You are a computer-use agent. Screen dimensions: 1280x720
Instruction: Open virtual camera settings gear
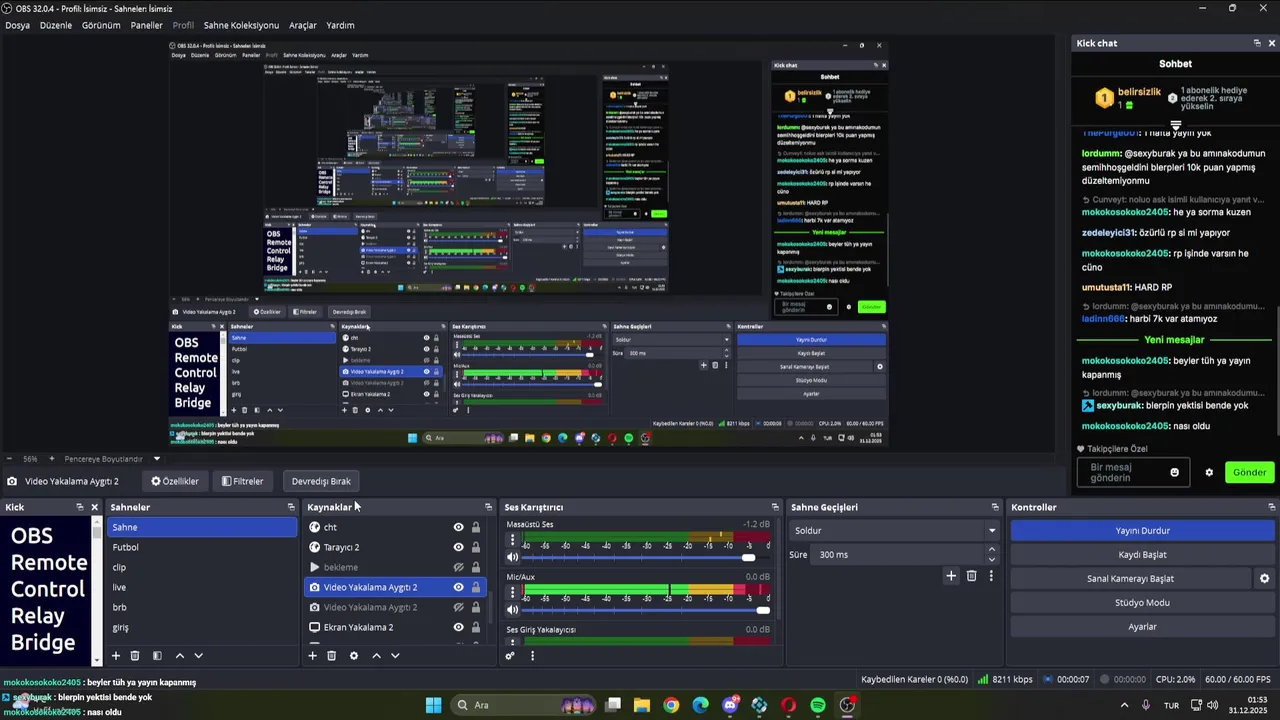[1264, 579]
